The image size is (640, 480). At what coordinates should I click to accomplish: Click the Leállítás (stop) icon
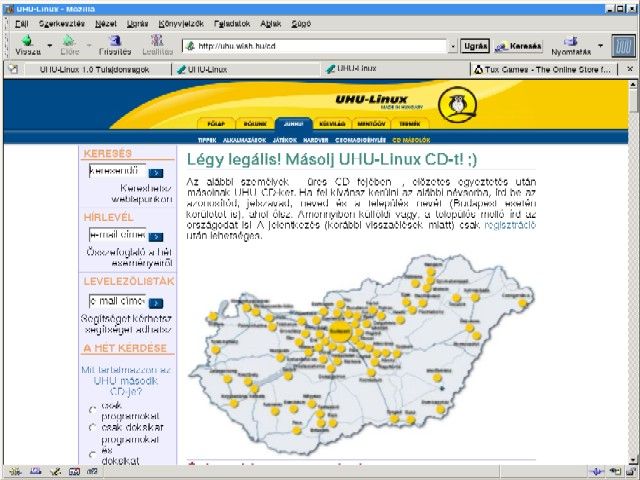[x=157, y=40]
